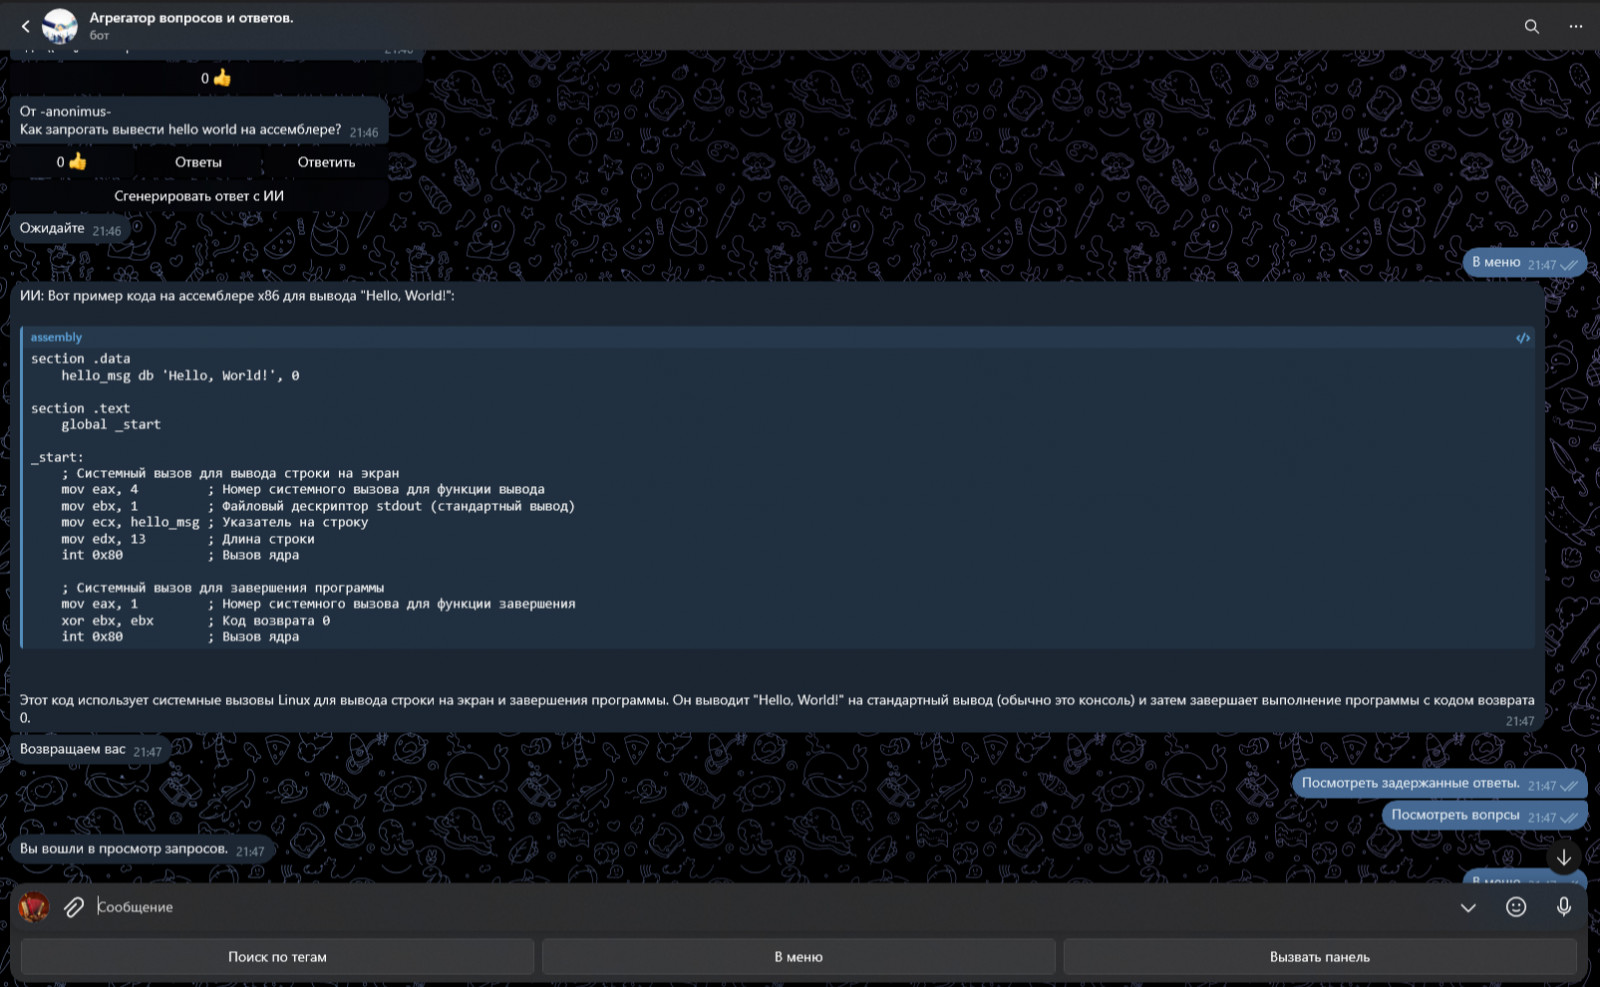
Task: Open Ответы for the assembler question
Action: click(198, 162)
